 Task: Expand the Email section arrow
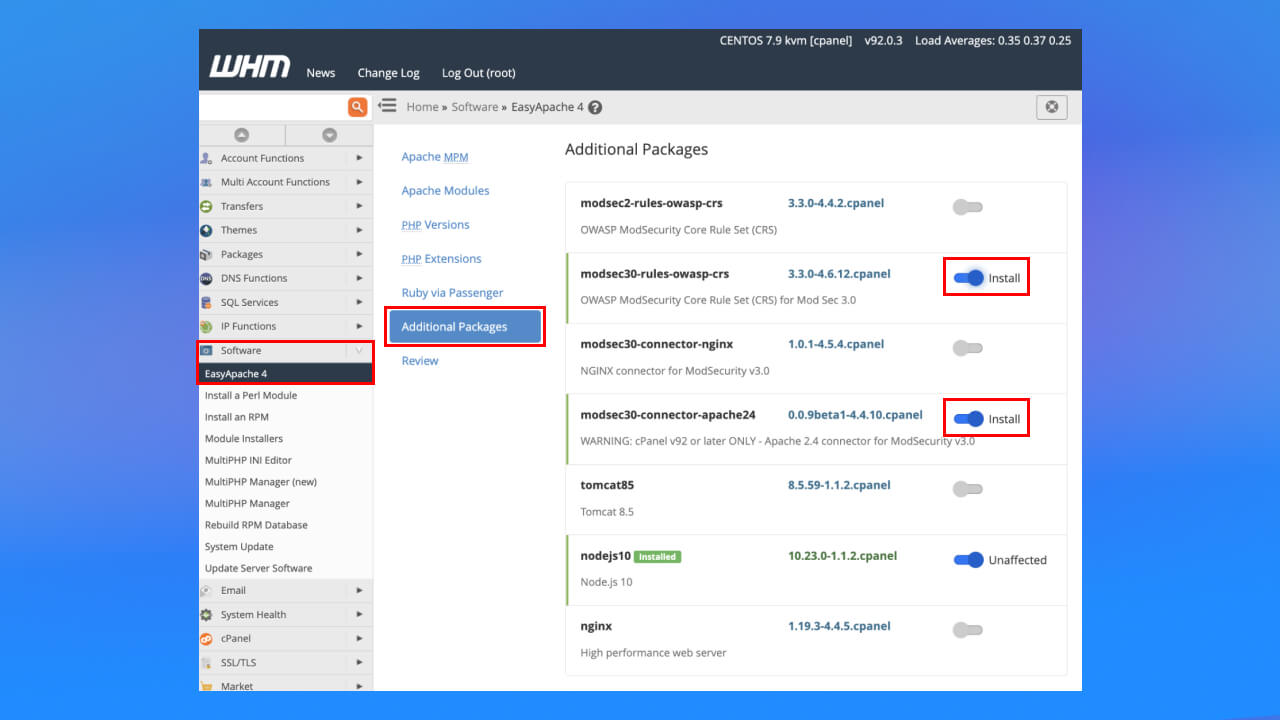pyautogui.click(x=359, y=590)
